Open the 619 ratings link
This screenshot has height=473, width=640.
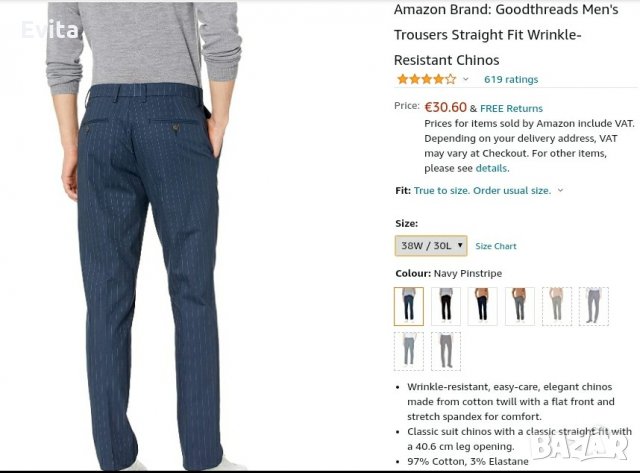pyautogui.click(x=511, y=80)
